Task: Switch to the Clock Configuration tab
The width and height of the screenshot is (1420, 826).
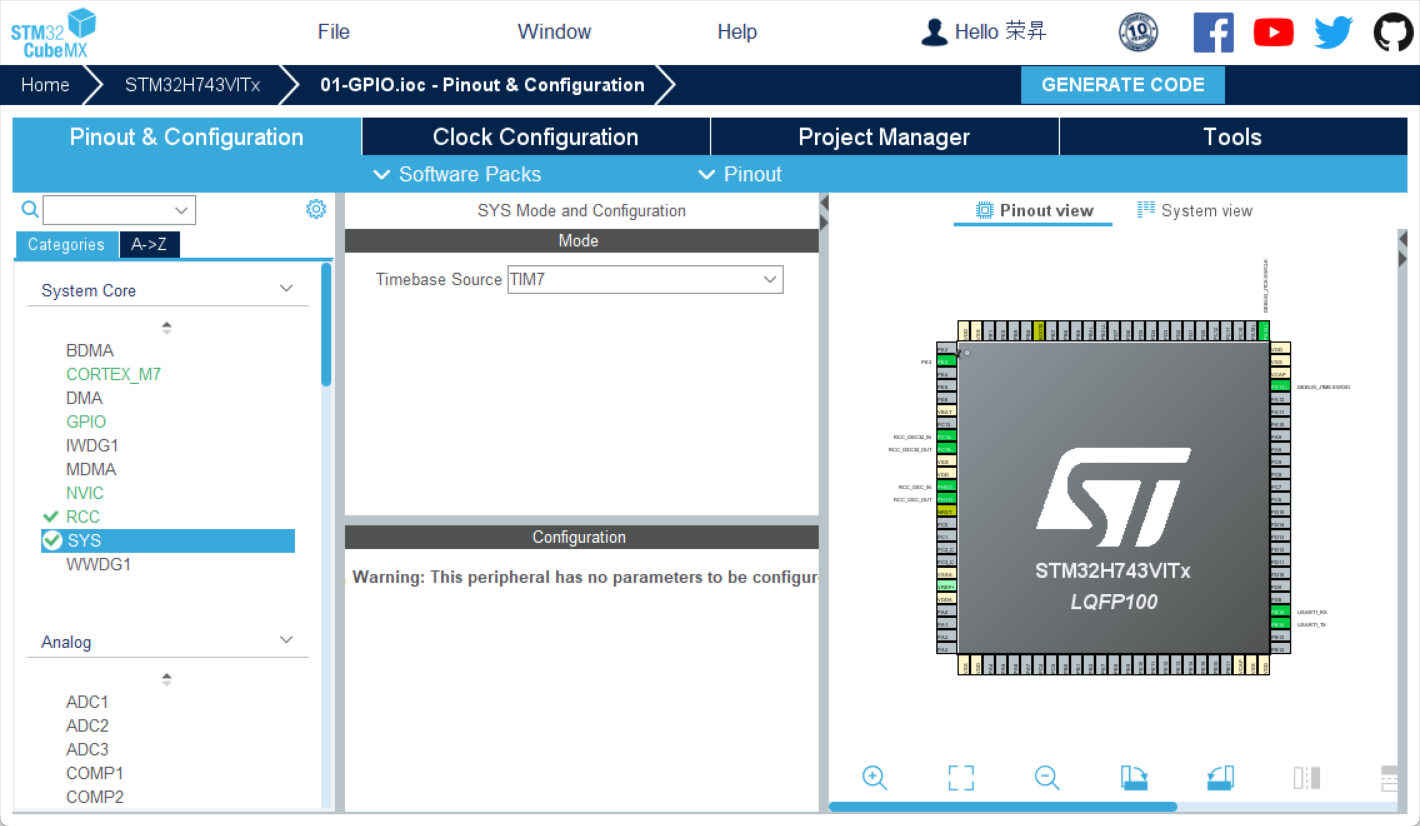Action: (x=536, y=137)
